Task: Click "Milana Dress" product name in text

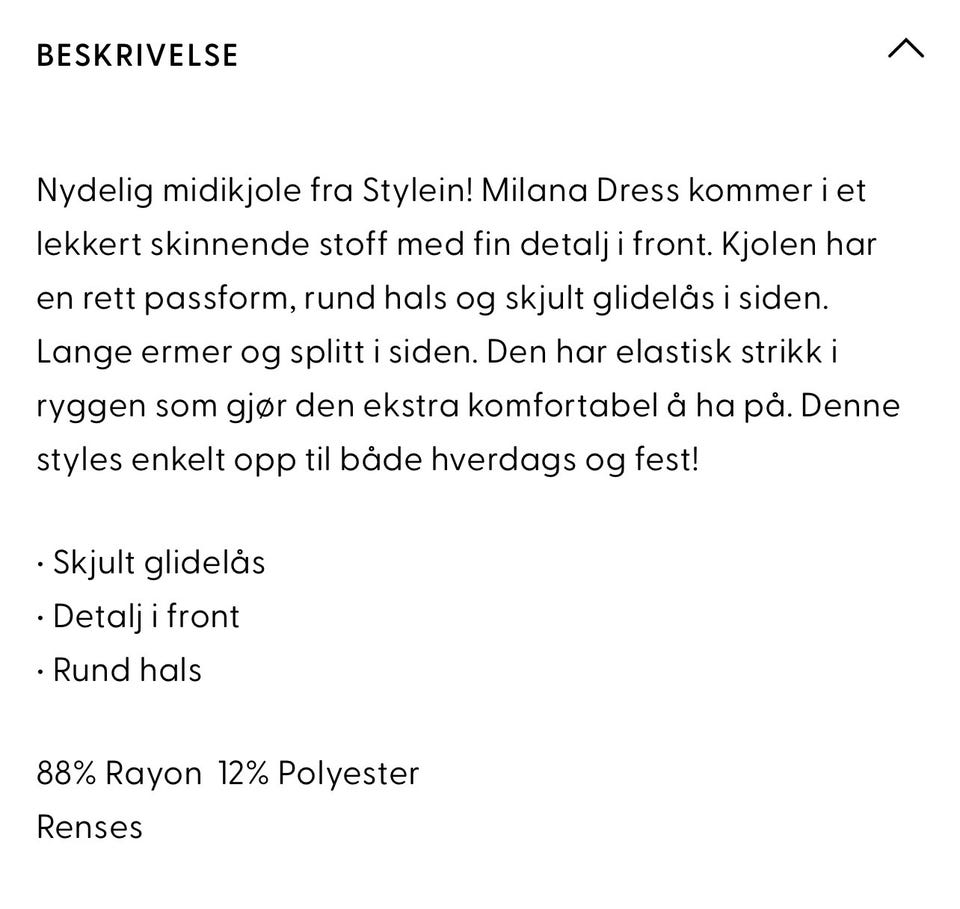Action: tap(580, 190)
